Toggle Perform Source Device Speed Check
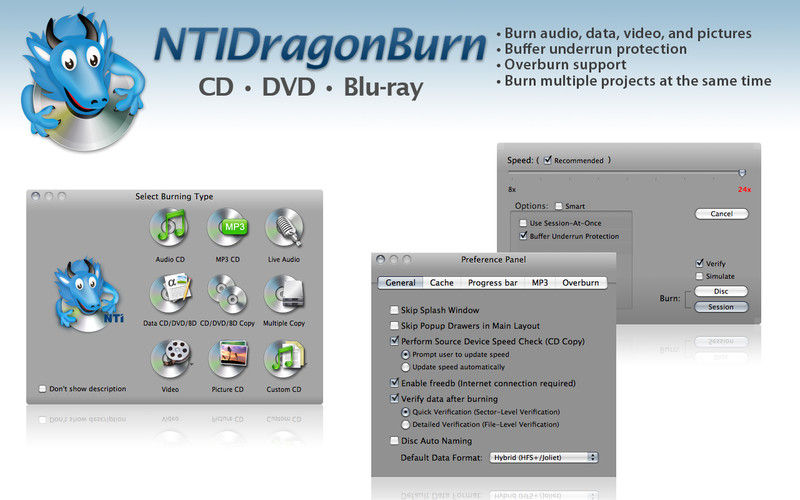 394,341
